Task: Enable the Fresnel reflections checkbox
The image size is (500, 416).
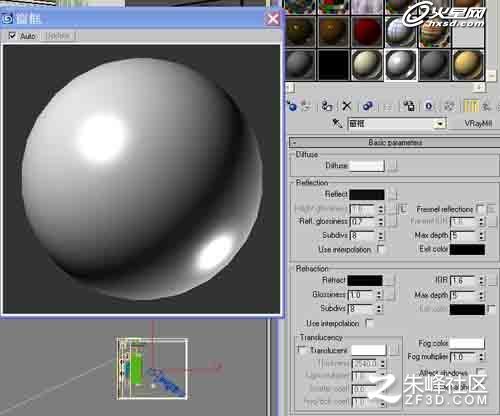Action: point(480,209)
